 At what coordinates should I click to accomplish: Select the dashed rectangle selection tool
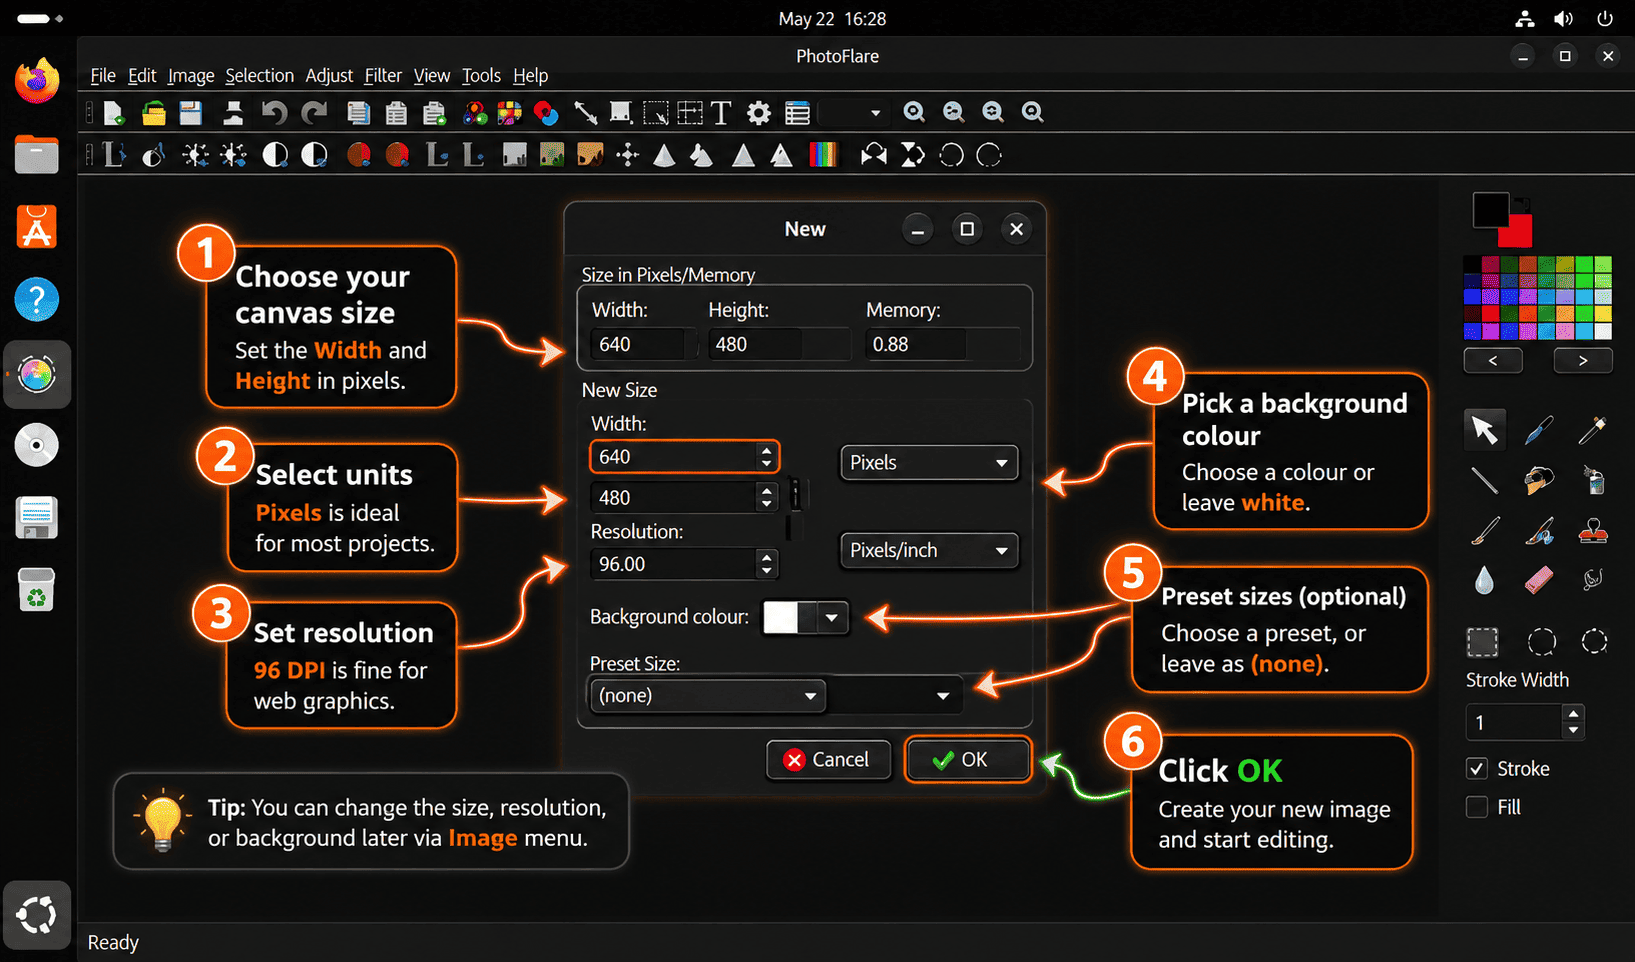click(x=1482, y=642)
